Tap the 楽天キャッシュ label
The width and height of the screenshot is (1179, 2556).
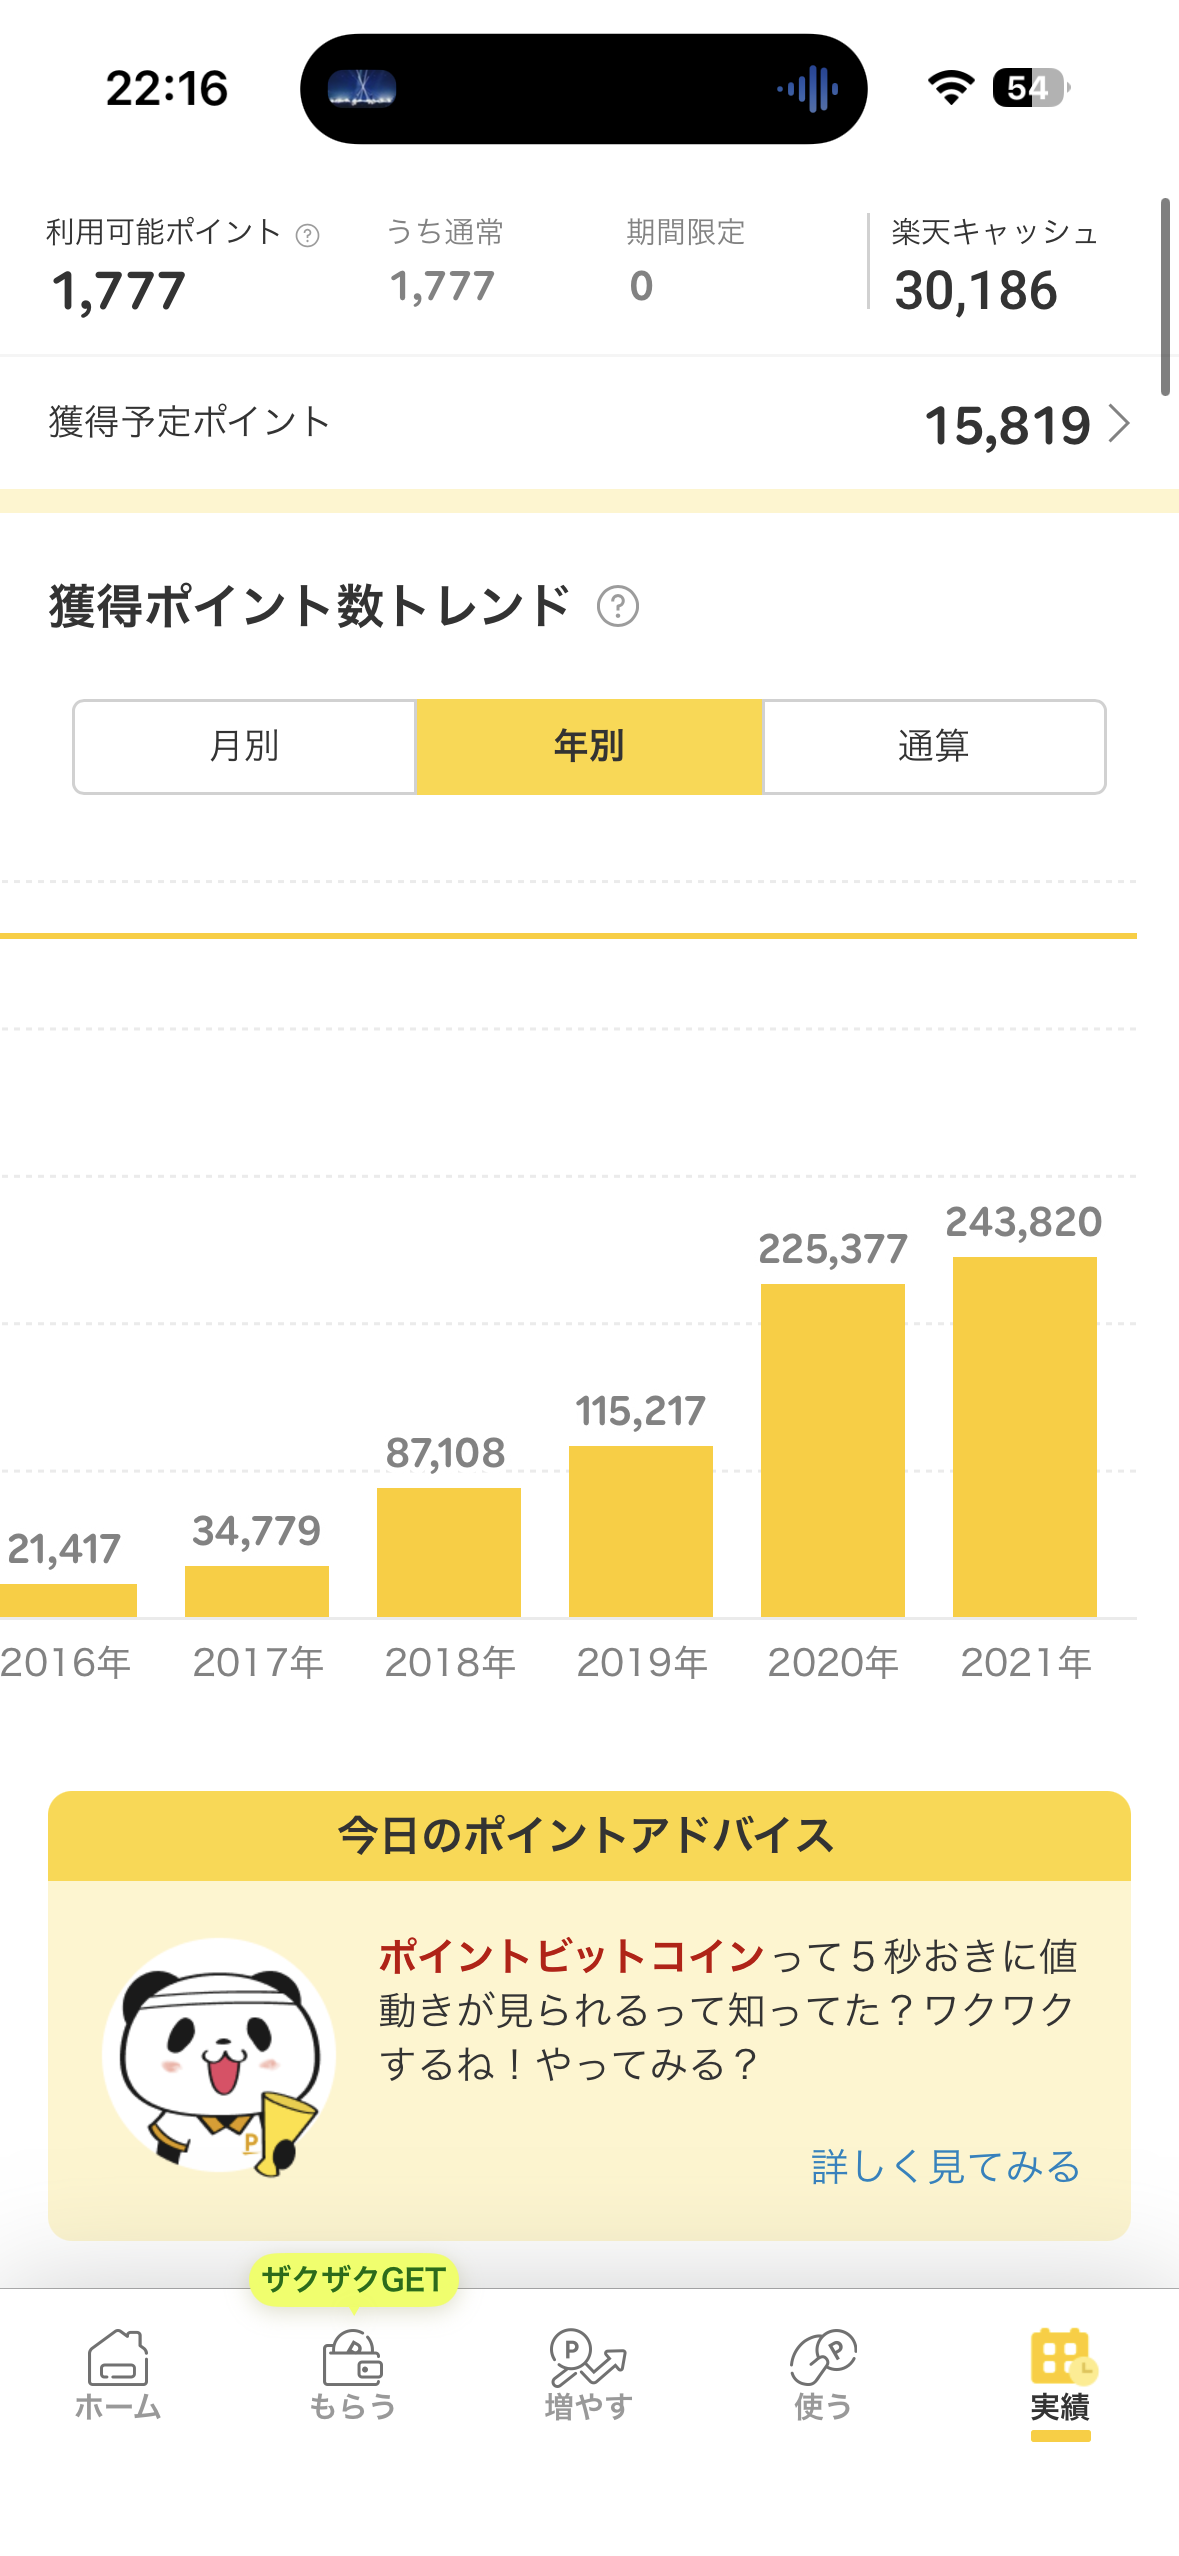coord(995,232)
